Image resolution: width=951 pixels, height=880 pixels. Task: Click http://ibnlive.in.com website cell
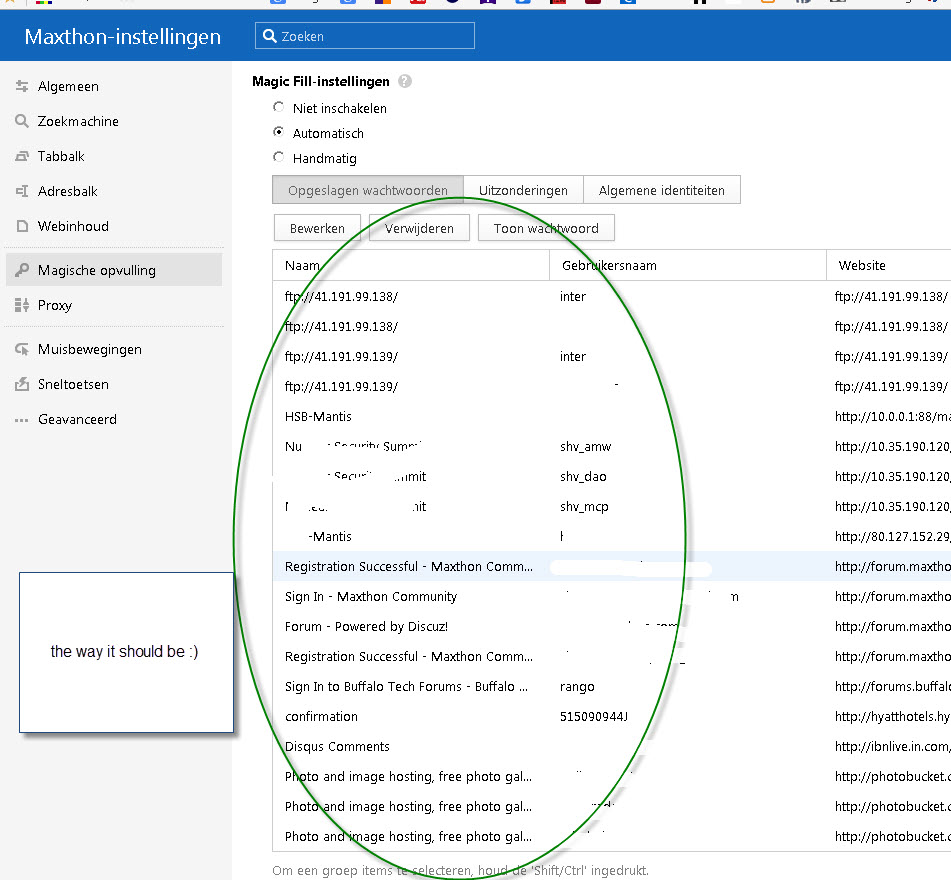pos(892,747)
